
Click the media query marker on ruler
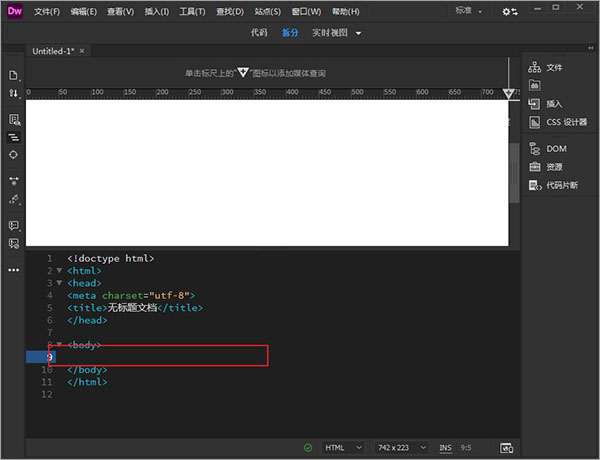(x=509, y=93)
